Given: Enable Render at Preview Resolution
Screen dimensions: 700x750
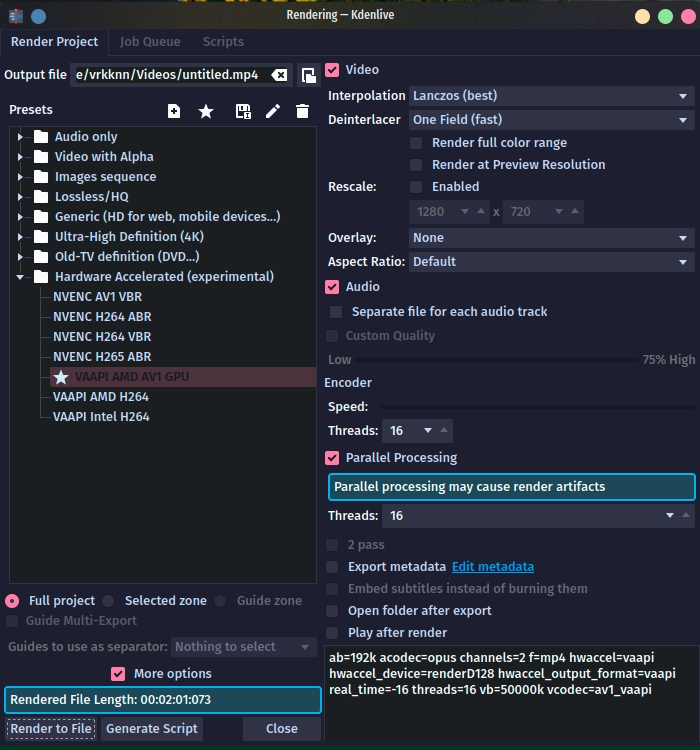Looking at the screenshot, I should pyautogui.click(x=416, y=165).
